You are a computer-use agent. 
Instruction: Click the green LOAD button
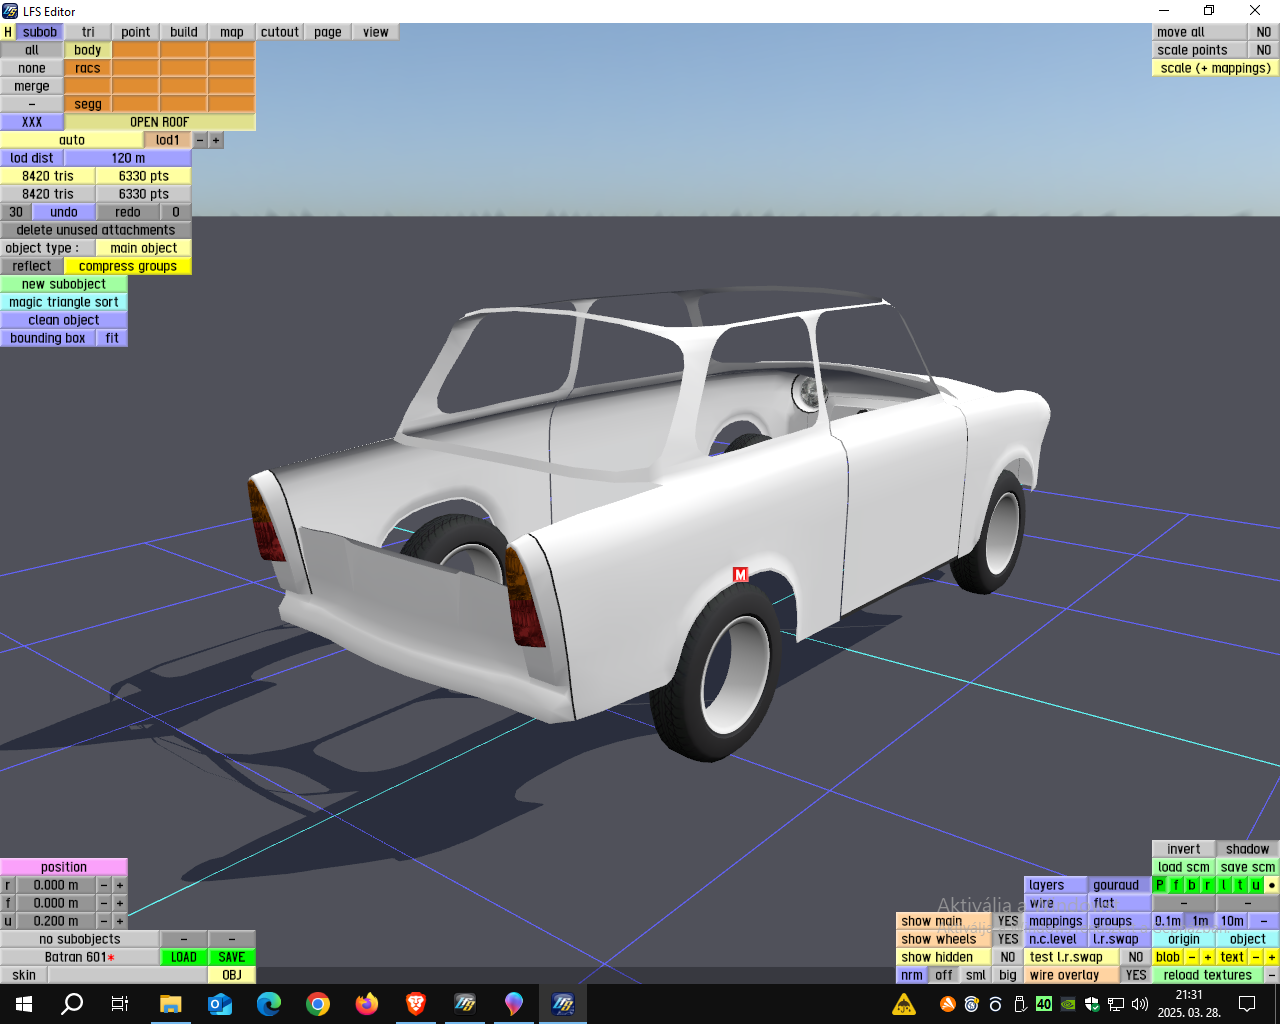(x=184, y=957)
